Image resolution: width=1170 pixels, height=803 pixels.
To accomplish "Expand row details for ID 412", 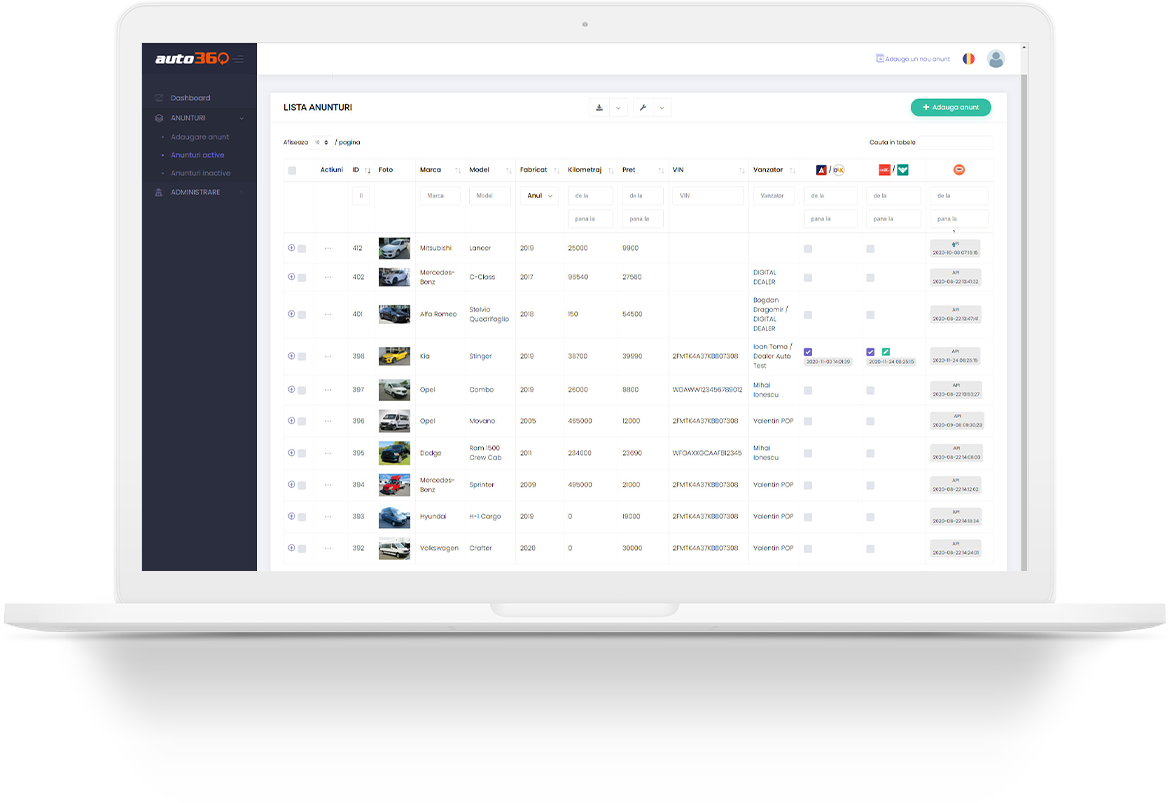I will point(291,248).
